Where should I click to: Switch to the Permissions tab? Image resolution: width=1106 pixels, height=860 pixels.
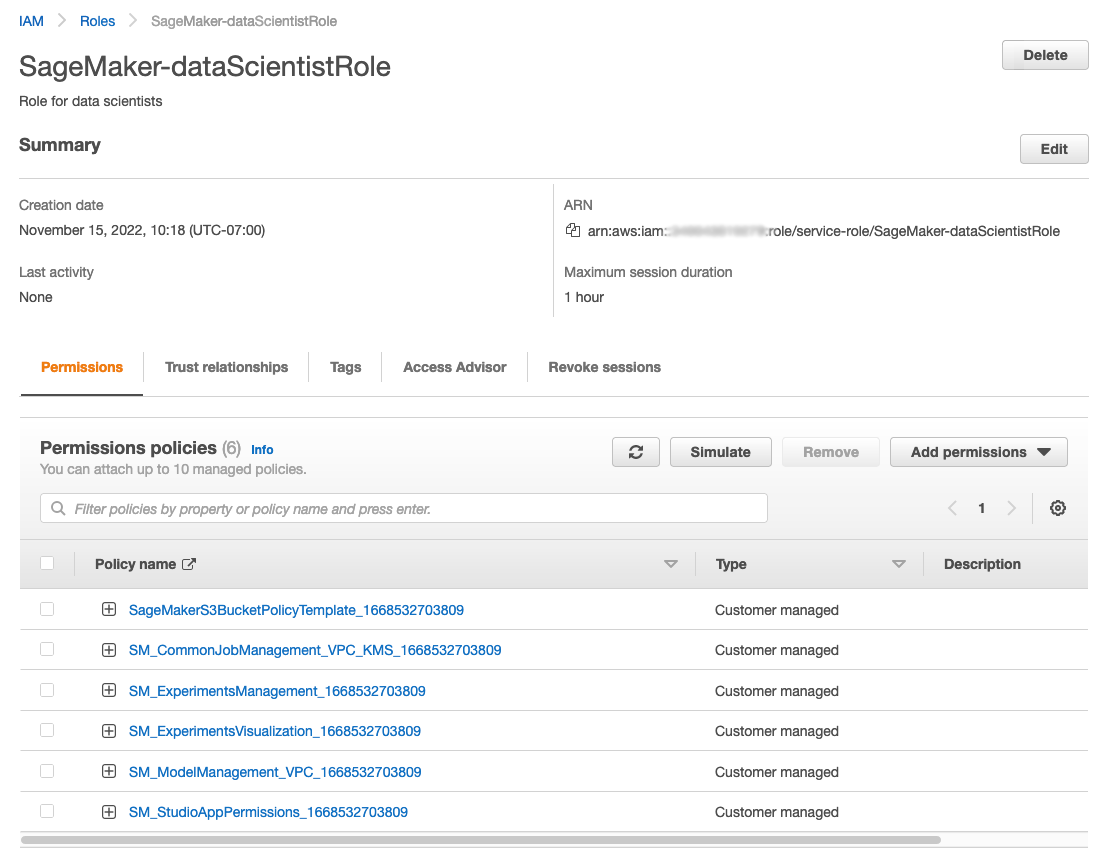point(82,367)
